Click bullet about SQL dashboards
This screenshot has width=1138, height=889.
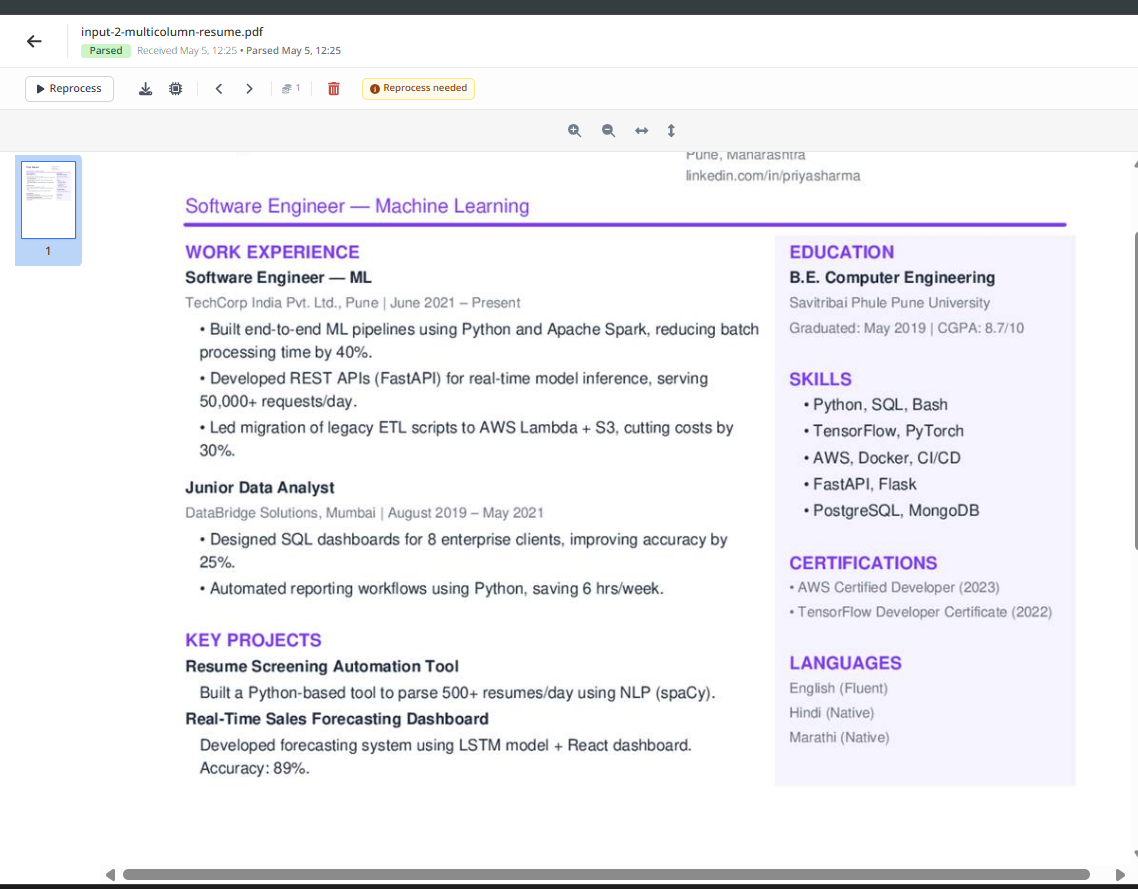point(464,551)
